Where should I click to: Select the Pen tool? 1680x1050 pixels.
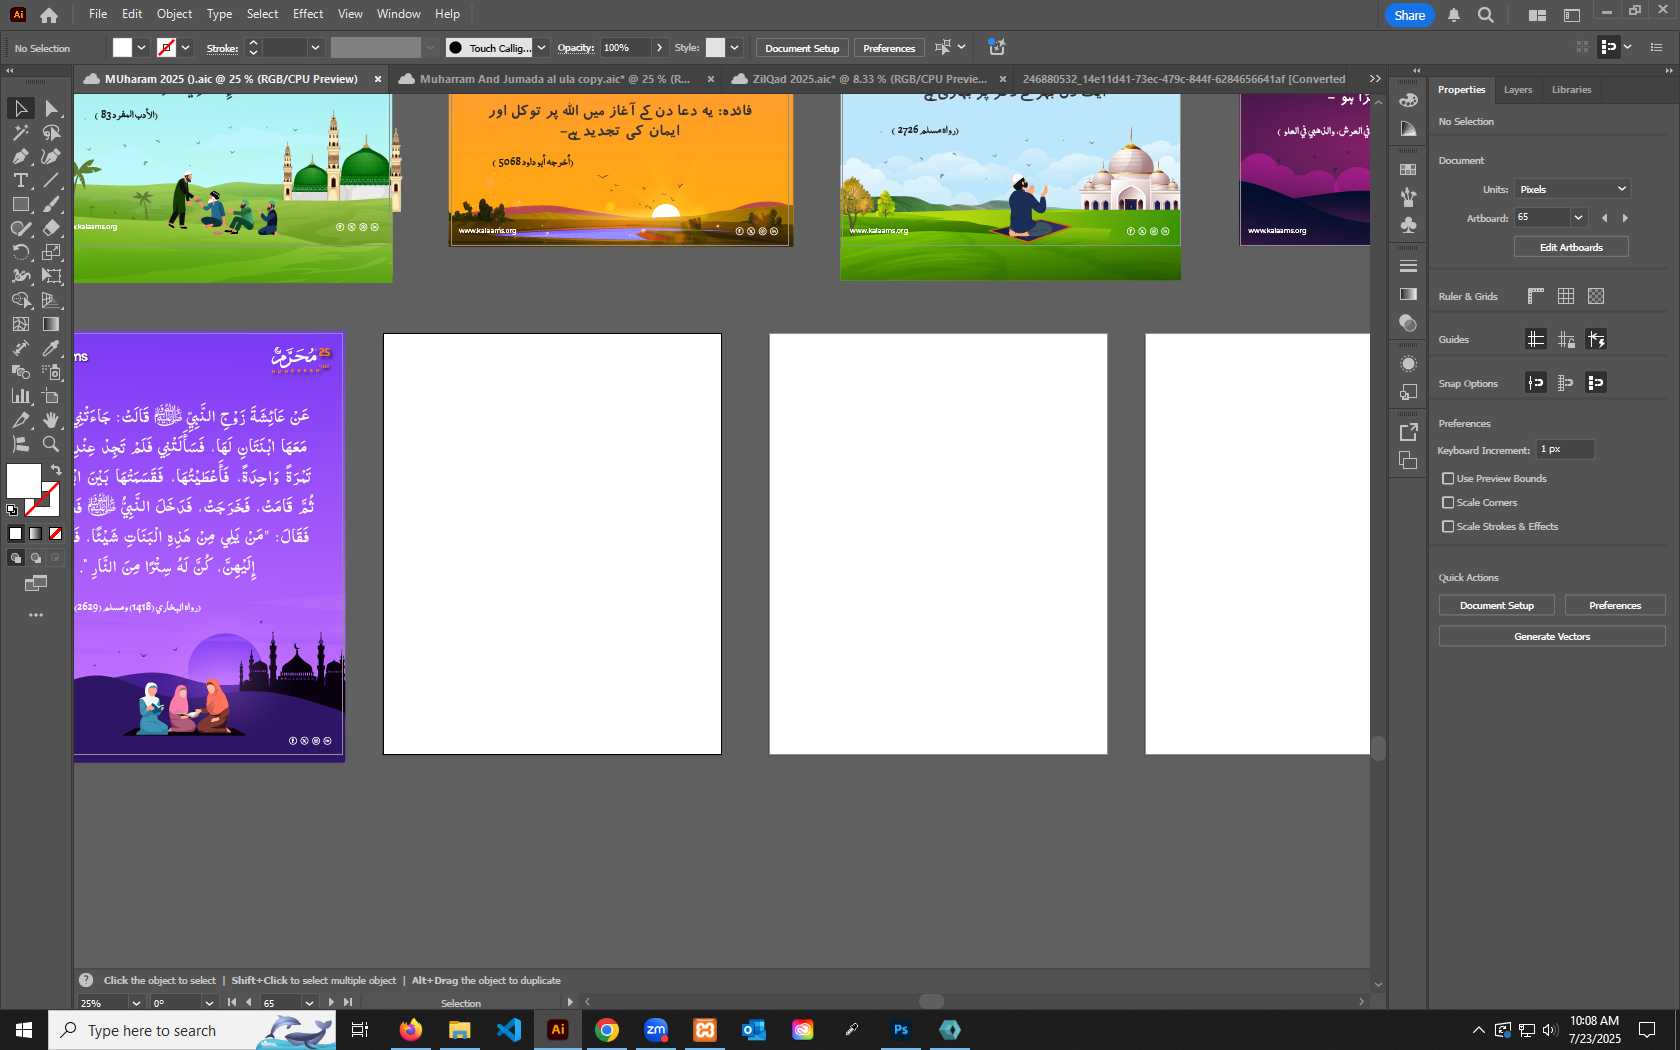click(x=20, y=156)
